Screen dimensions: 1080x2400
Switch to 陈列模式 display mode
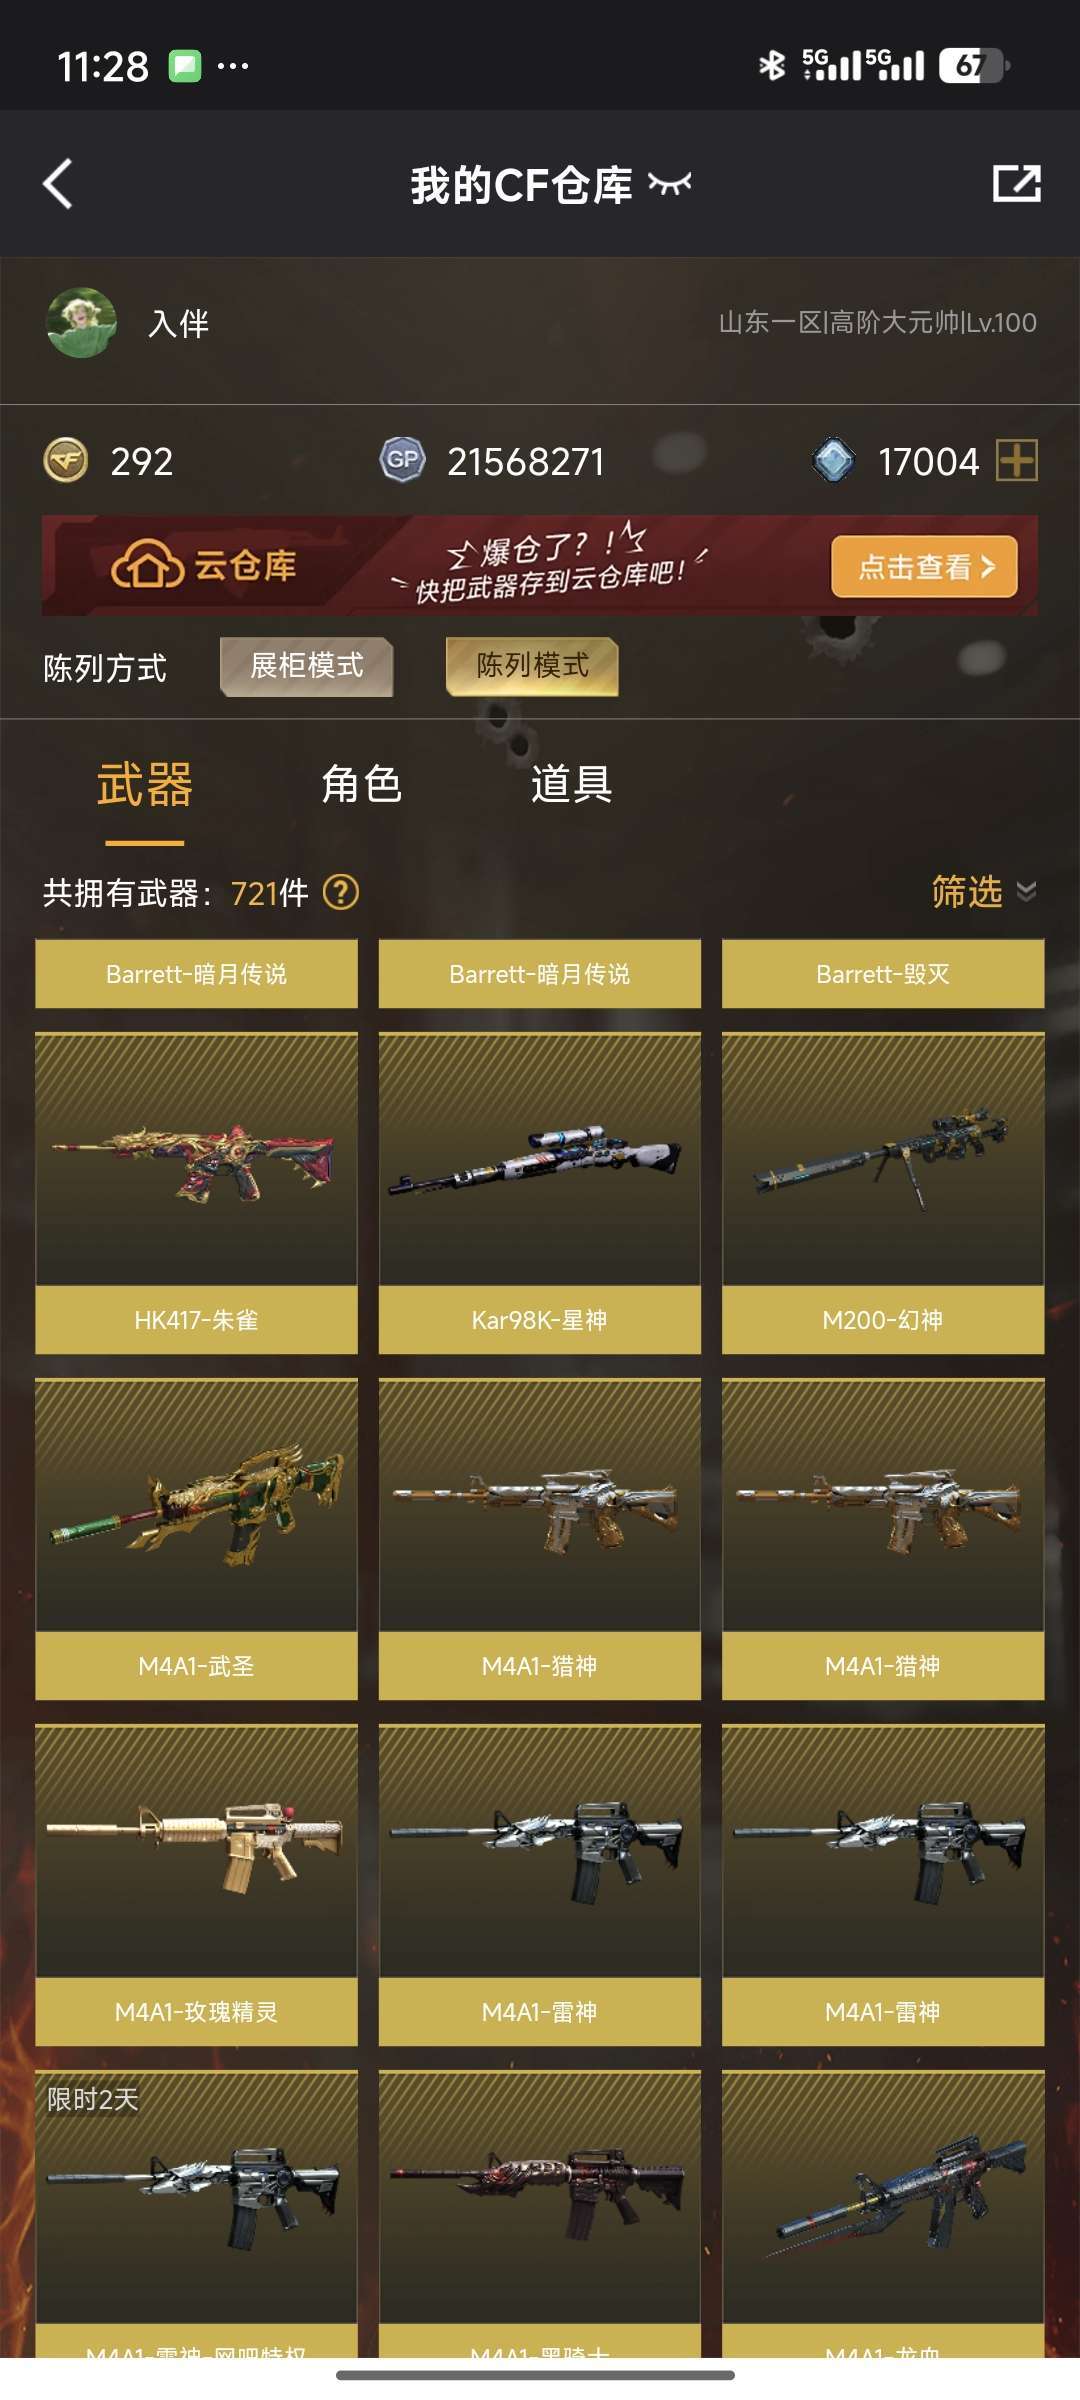pos(532,666)
